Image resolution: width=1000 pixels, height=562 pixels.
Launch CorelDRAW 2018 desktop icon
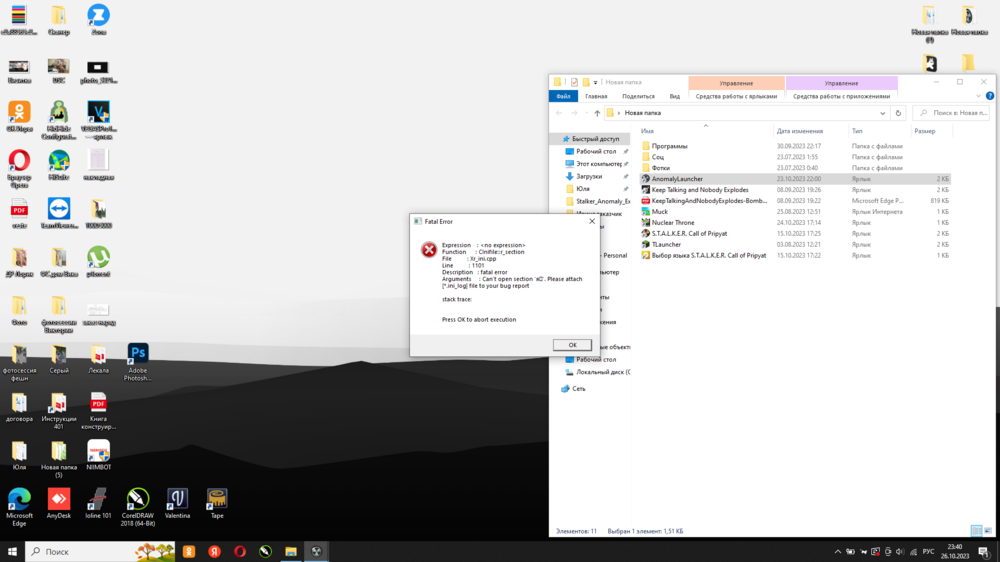(x=136, y=499)
